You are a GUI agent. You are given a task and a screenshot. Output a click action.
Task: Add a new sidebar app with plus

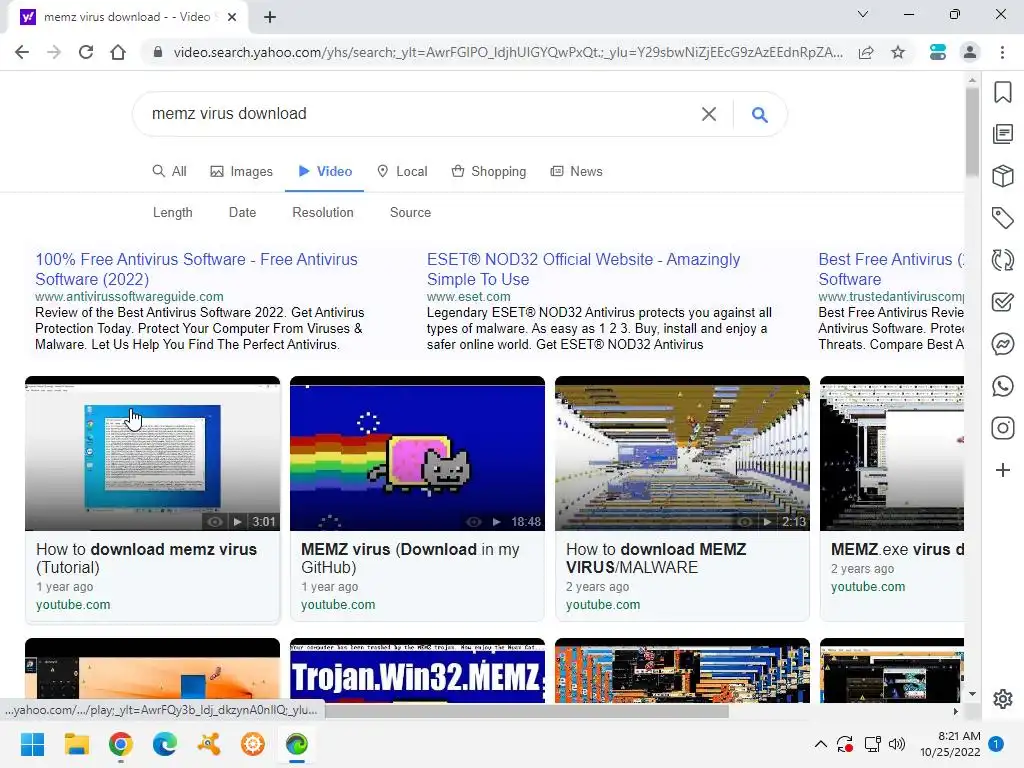click(1002, 470)
